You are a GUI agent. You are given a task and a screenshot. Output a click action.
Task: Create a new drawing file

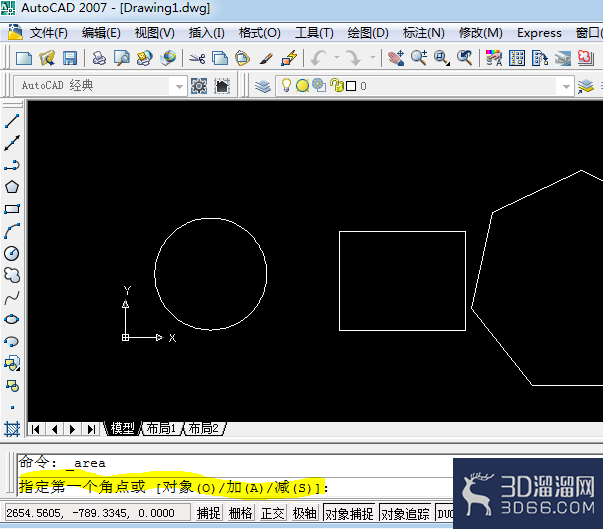24,58
